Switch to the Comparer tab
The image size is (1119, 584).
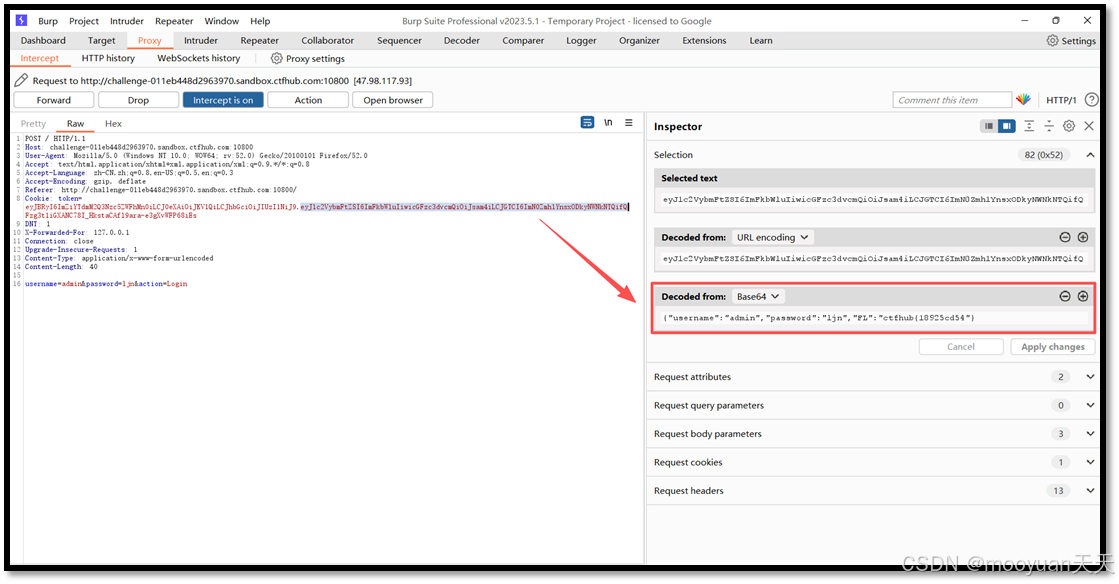(x=523, y=41)
